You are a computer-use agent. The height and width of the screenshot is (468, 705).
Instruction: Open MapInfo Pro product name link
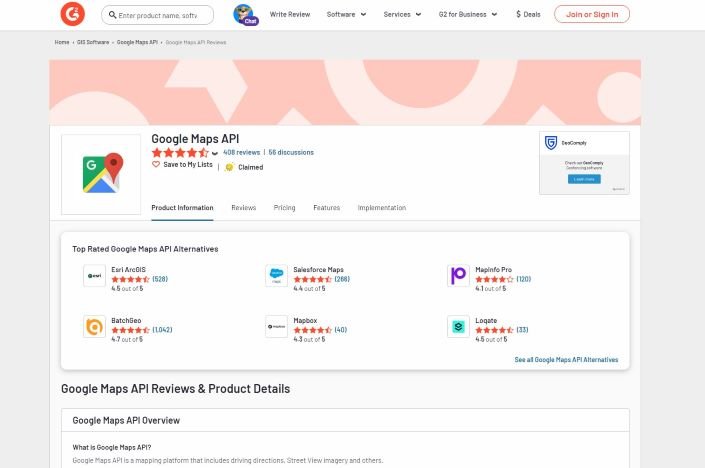tap(494, 270)
